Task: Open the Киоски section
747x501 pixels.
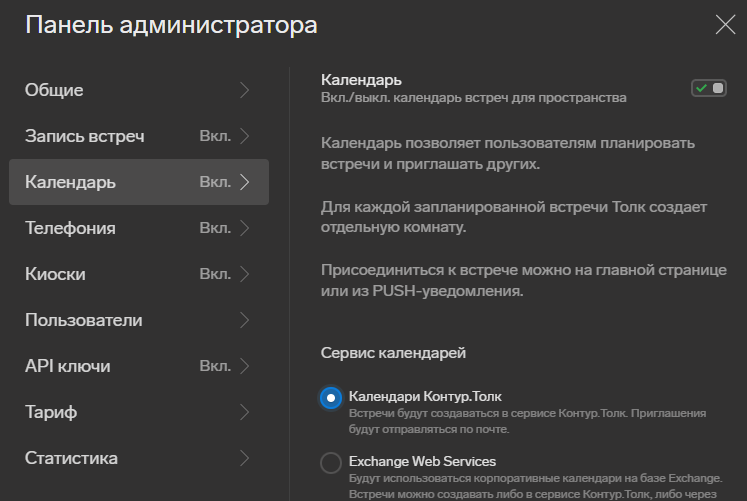Action: click(x=139, y=274)
